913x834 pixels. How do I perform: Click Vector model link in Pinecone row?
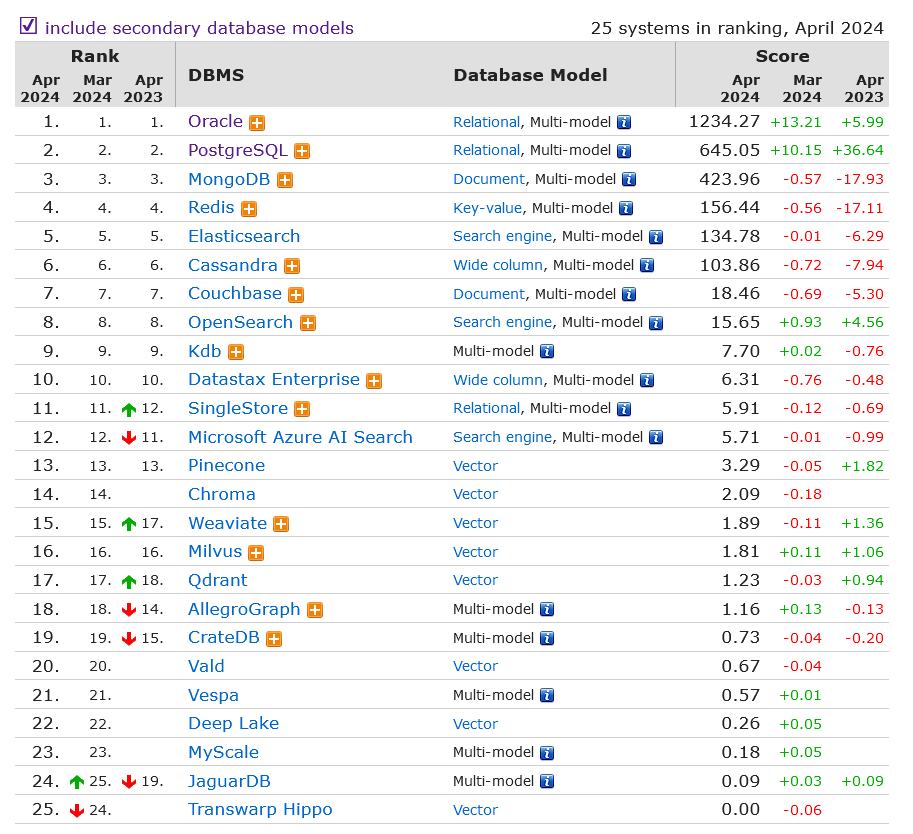coord(475,466)
